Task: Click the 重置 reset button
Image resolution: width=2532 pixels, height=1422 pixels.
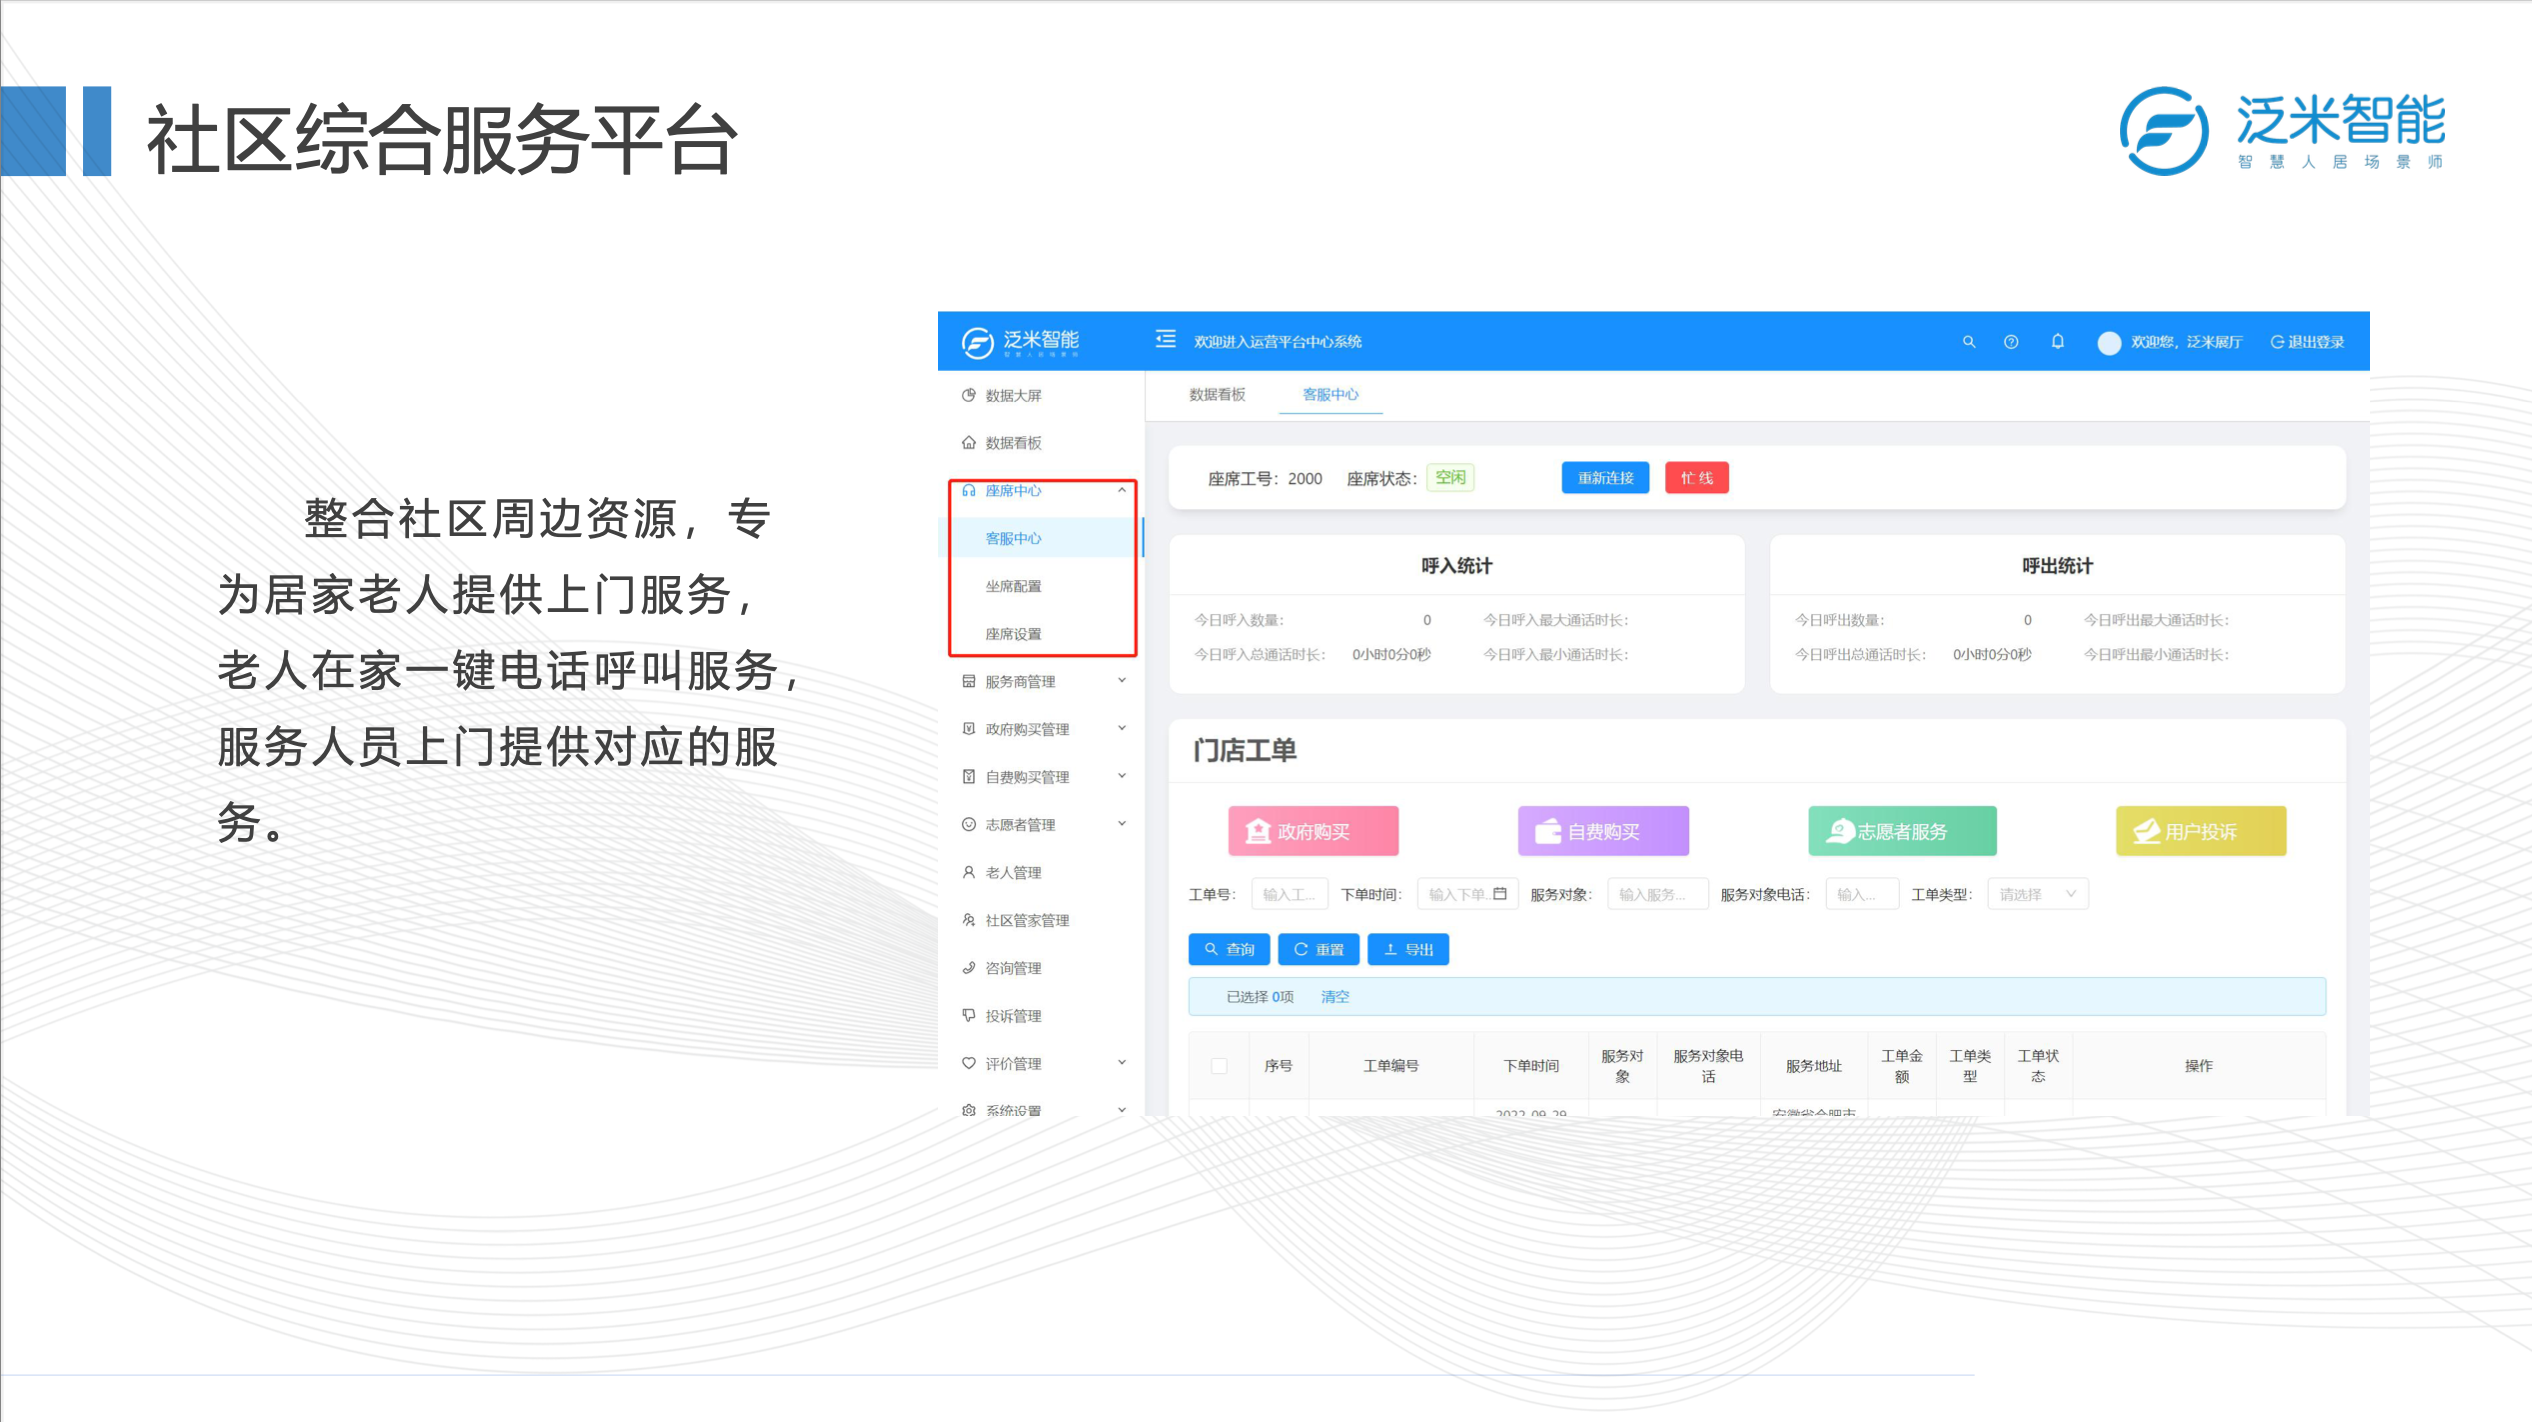Action: click(1318, 949)
